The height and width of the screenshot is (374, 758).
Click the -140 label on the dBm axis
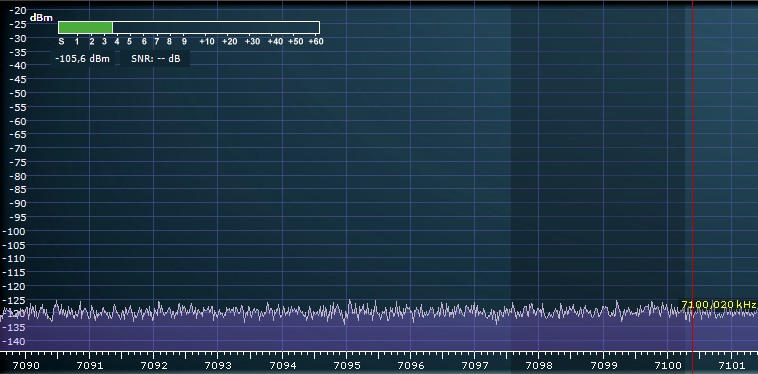click(15, 342)
